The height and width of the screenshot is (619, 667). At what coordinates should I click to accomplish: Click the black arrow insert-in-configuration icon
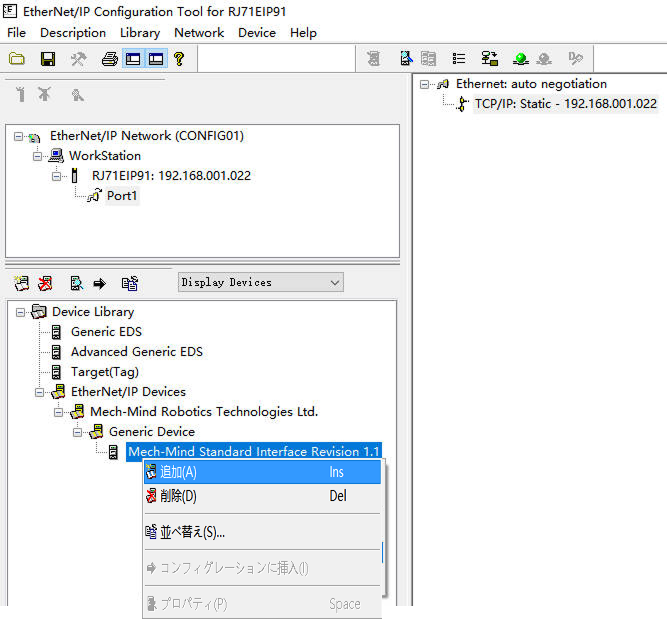tap(100, 283)
